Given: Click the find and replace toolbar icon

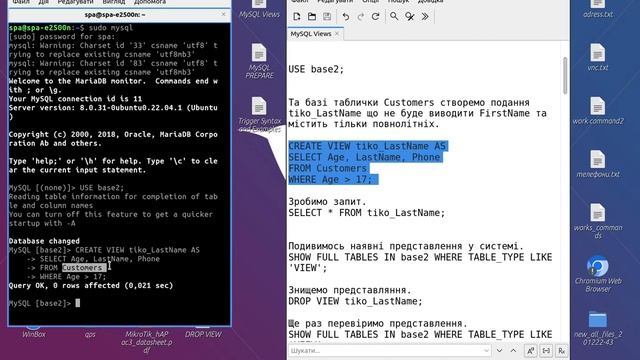Looking at the screenshot, I should tap(409, 16).
